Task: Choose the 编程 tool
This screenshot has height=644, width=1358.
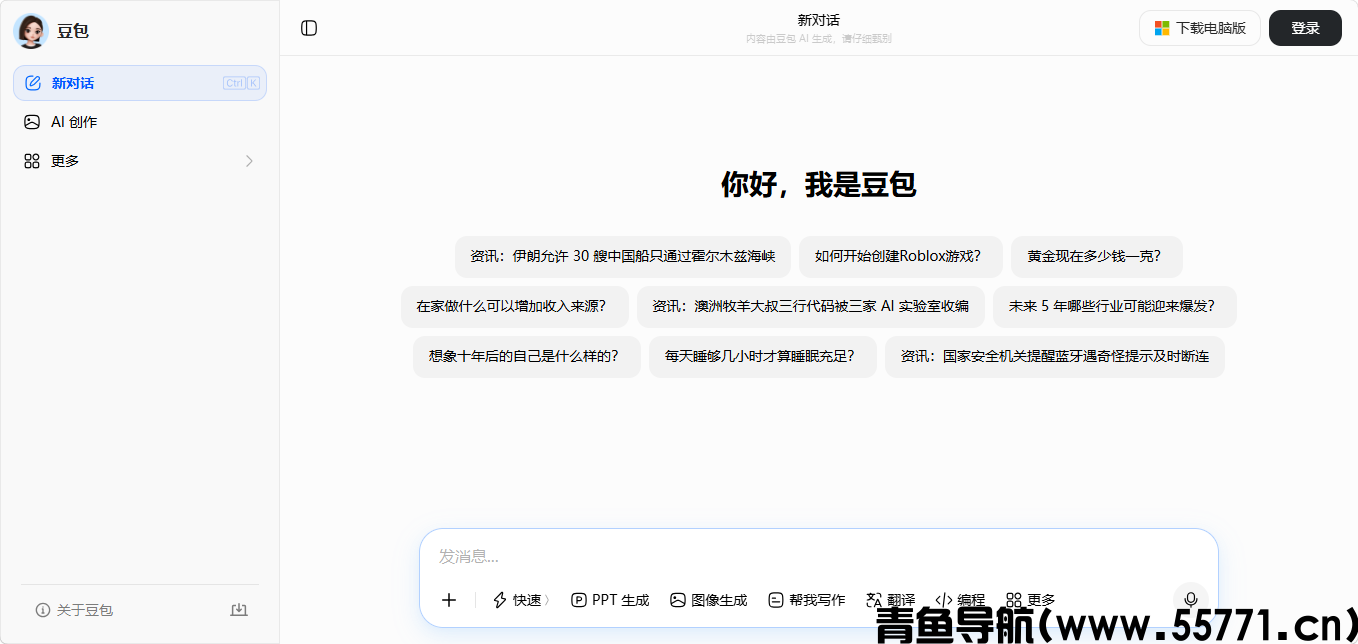Action: point(960,600)
